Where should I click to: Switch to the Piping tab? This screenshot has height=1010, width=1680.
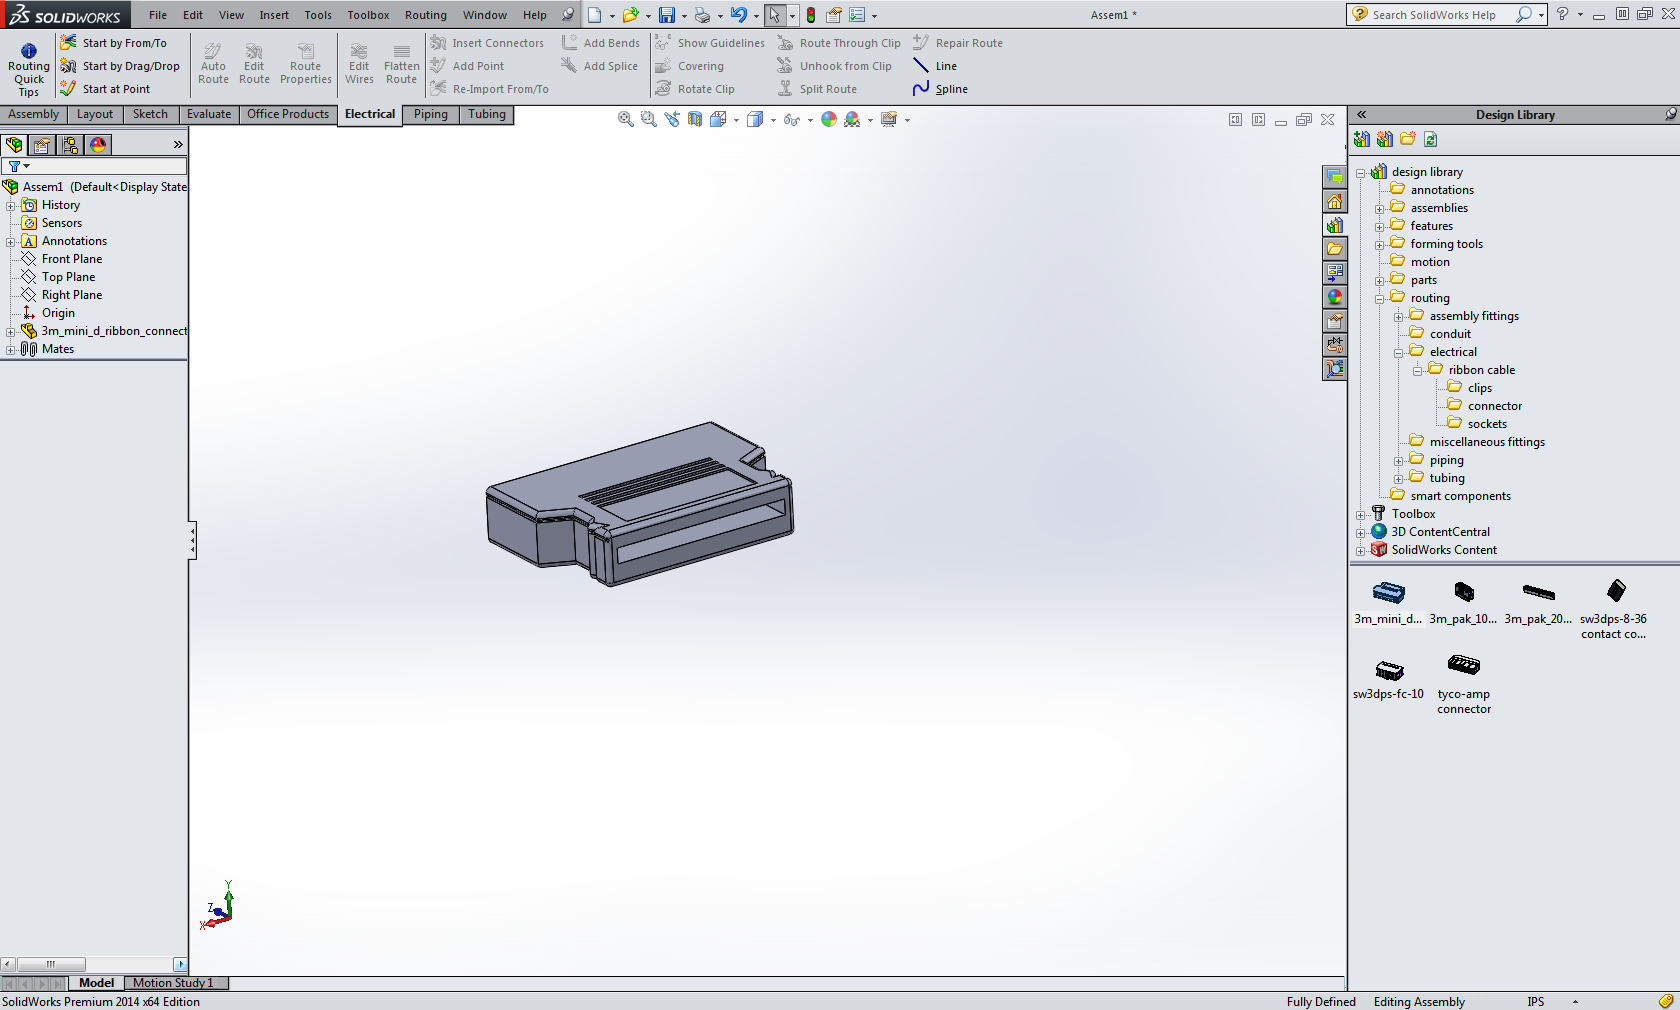pyautogui.click(x=431, y=114)
